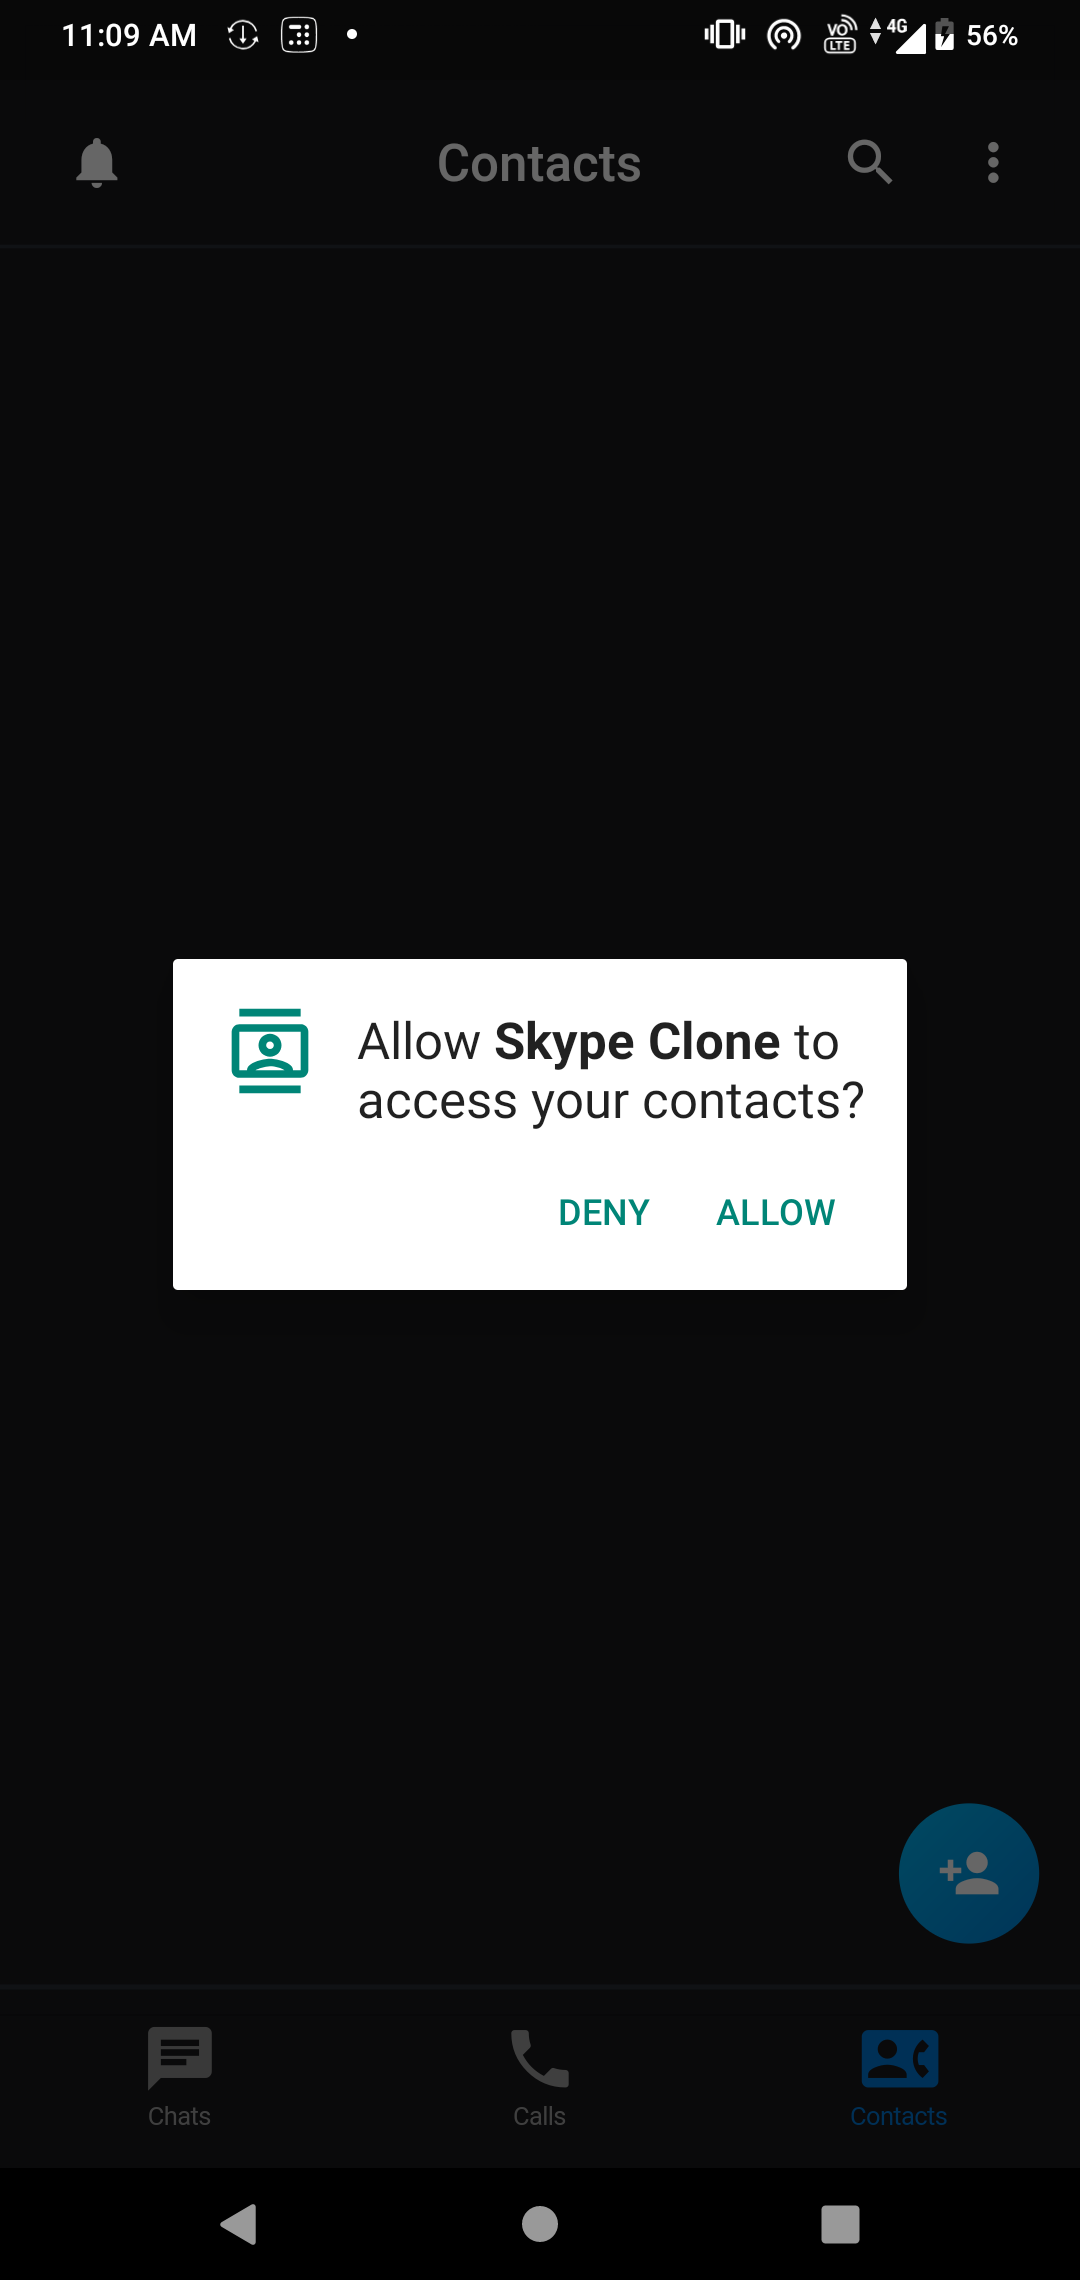This screenshot has width=1080, height=2280.
Task: Open the three-dot overflow menu
Action: [993, 162]
